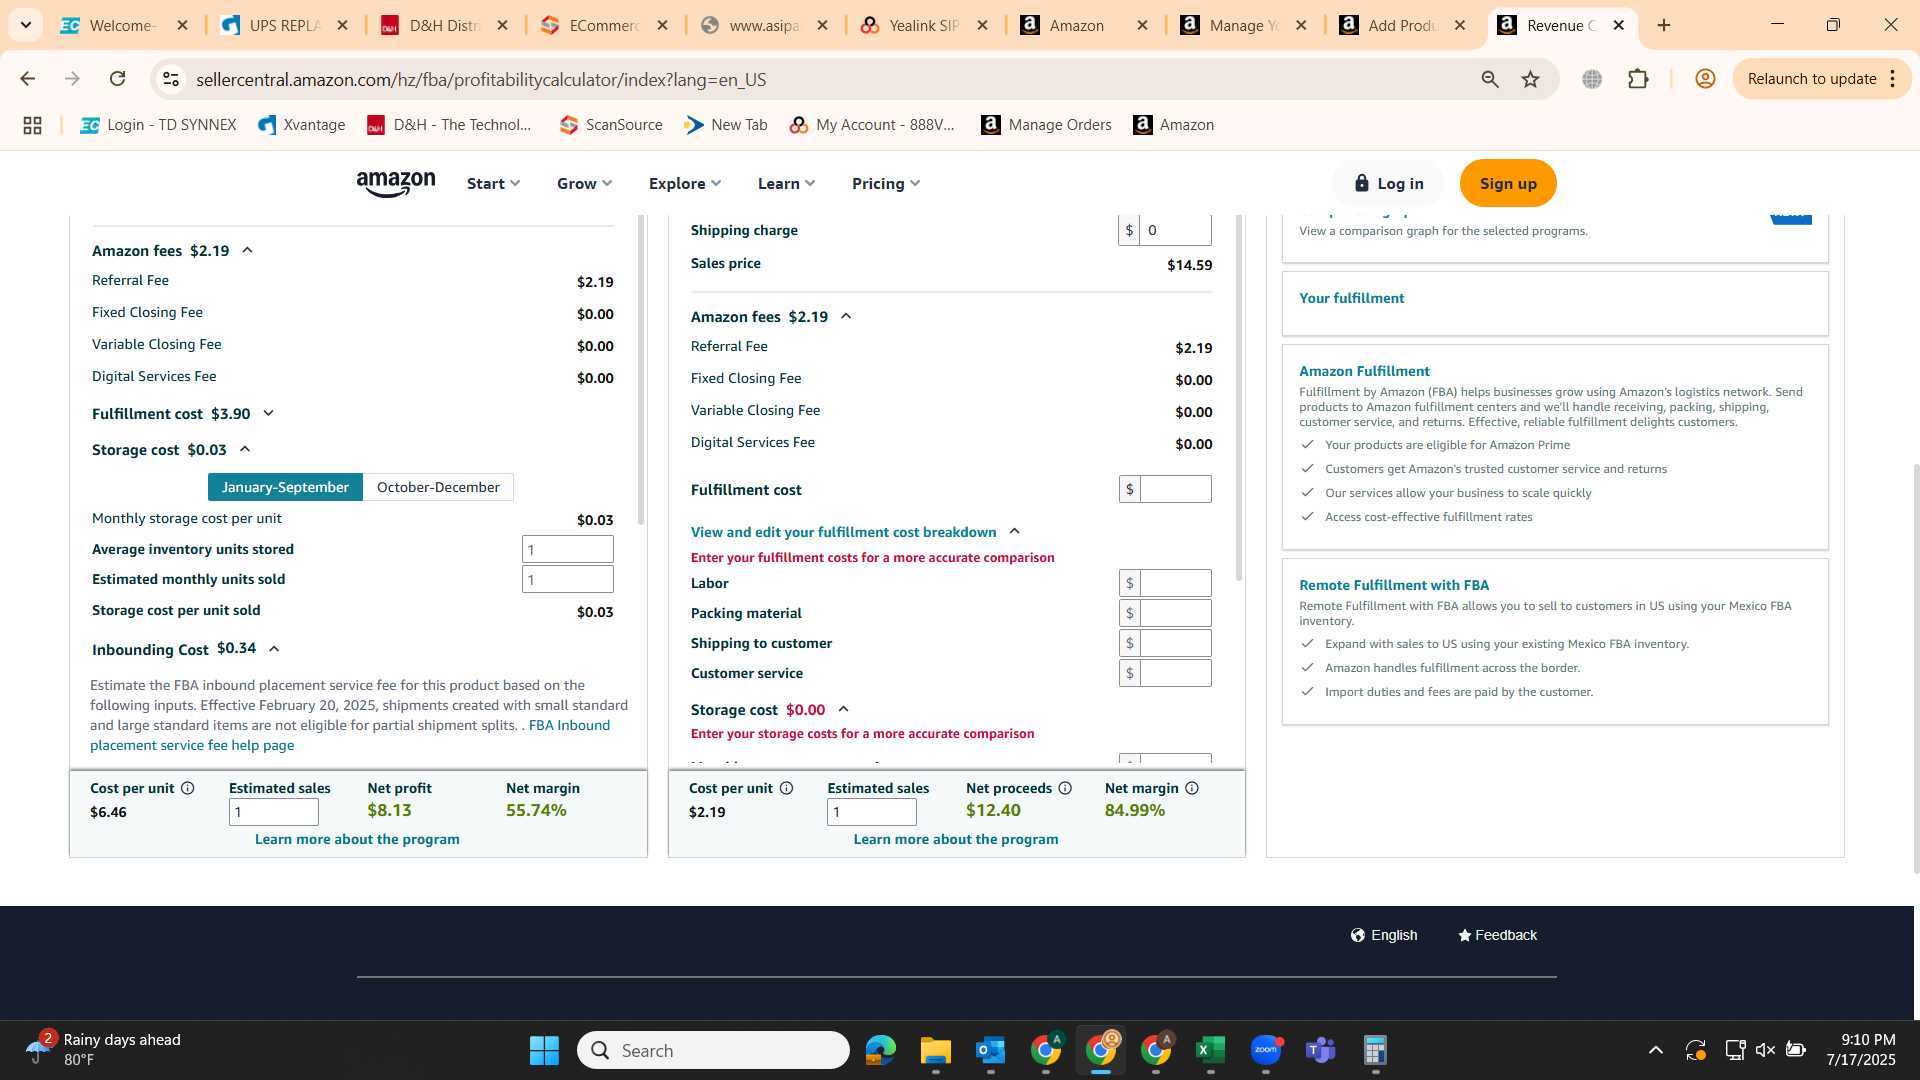Open the Explore dropdown menu

point(685,184)
